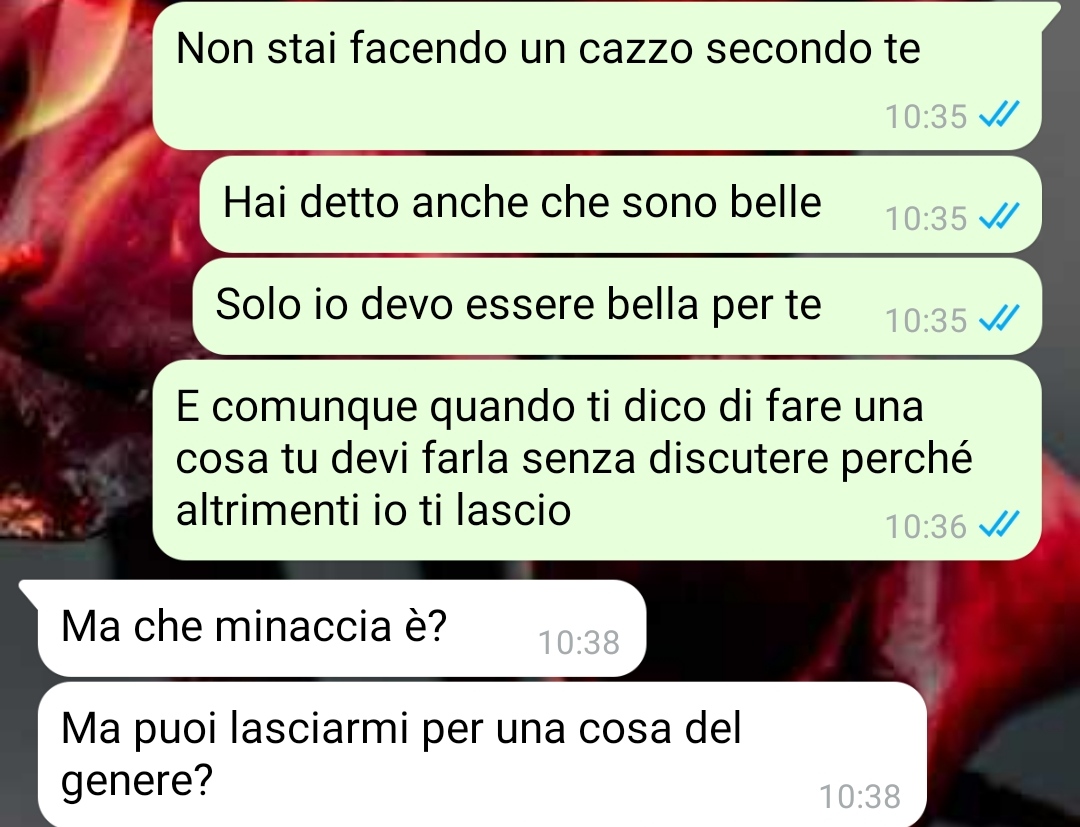Tap read ticks beside "Solo io devo essere bella"
Image resolution: width=1080 pixels, height=827 pixels.
[999, 318]
